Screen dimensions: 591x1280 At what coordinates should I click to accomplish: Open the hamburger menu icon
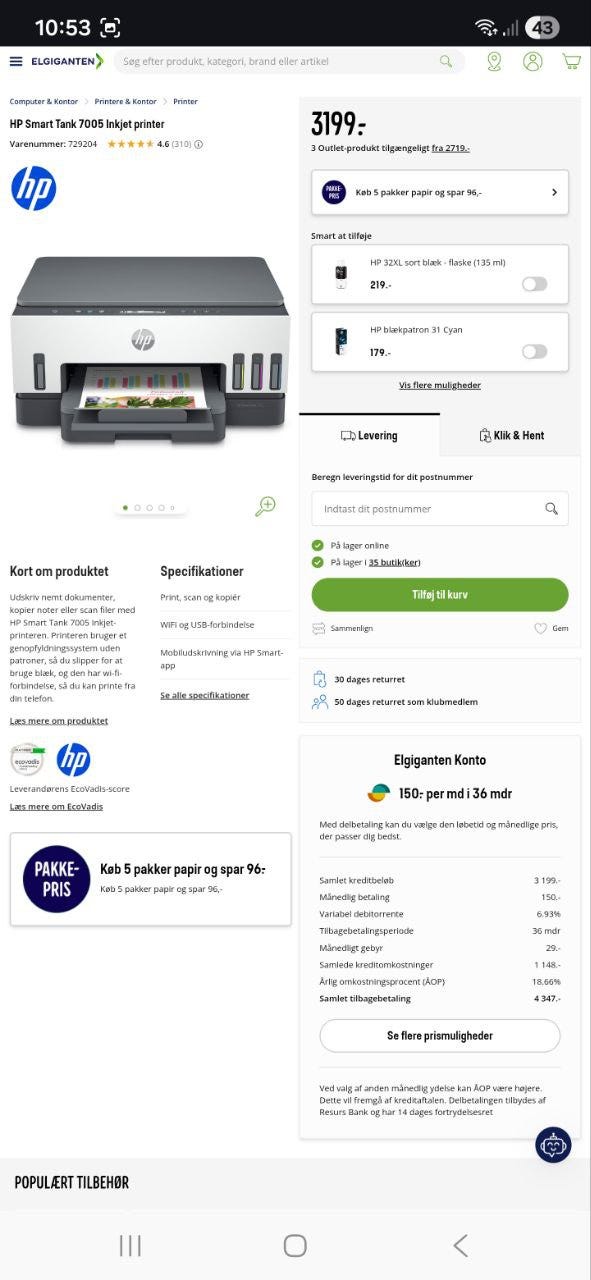(x=16, y=61)
